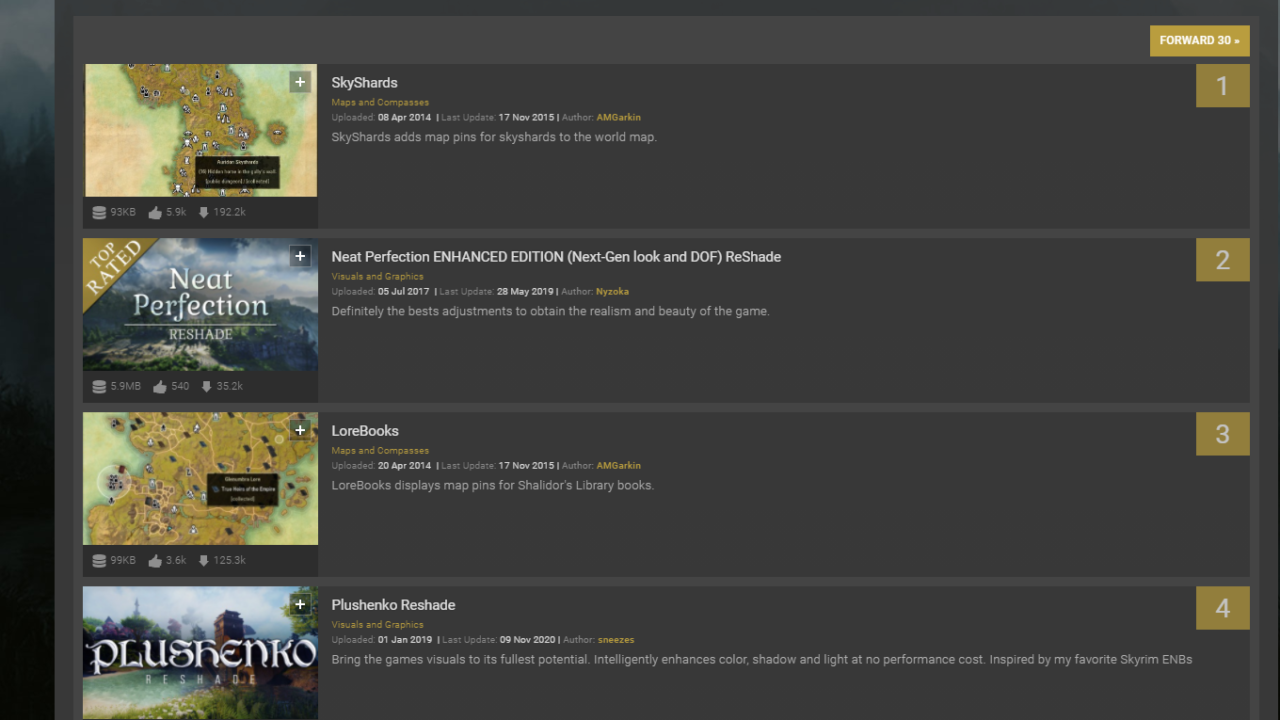Select Visuals and Graphics category under Plushenko Reshade
Image resolution: width=1280 pixels, height=720 pixels.
pos(377,624)
